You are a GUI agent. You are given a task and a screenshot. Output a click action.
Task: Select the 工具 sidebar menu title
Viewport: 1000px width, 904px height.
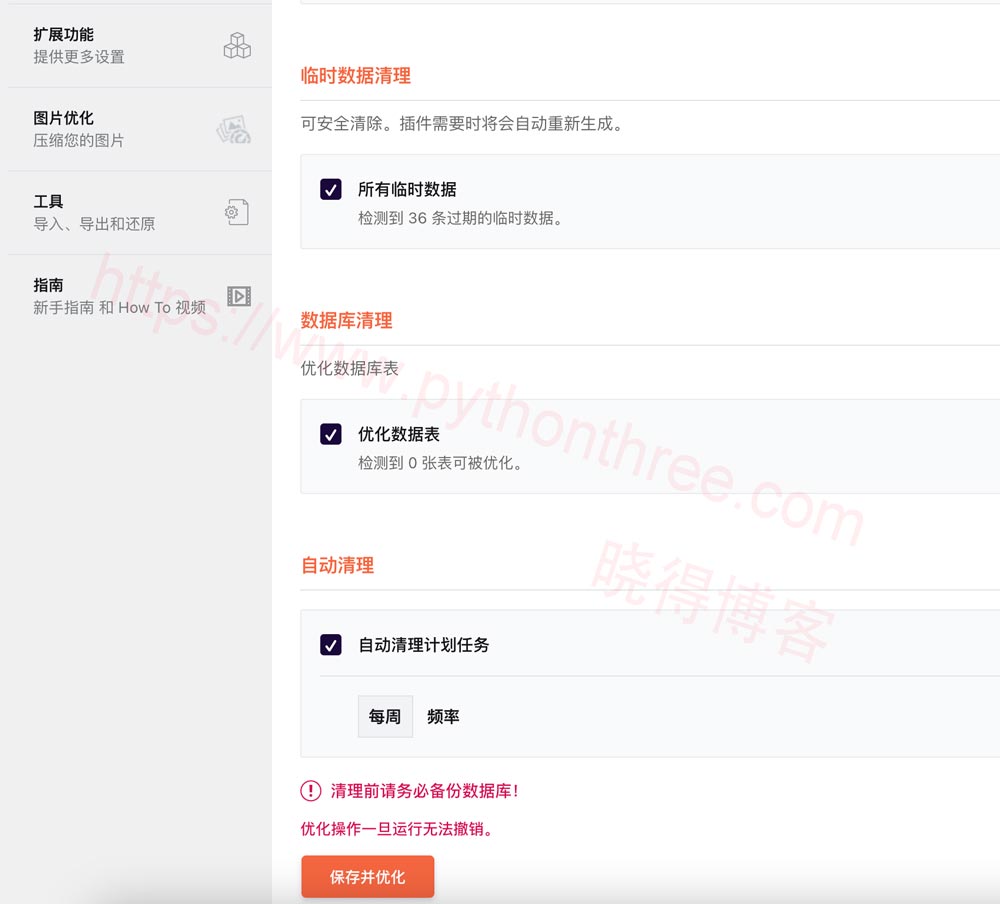[x=48, y=202]
